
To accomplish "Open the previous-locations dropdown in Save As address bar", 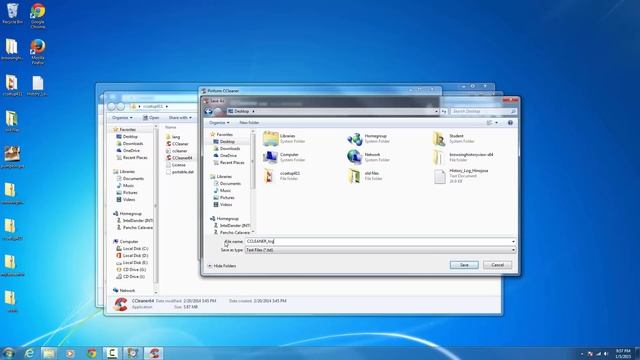I will [436, 111].
